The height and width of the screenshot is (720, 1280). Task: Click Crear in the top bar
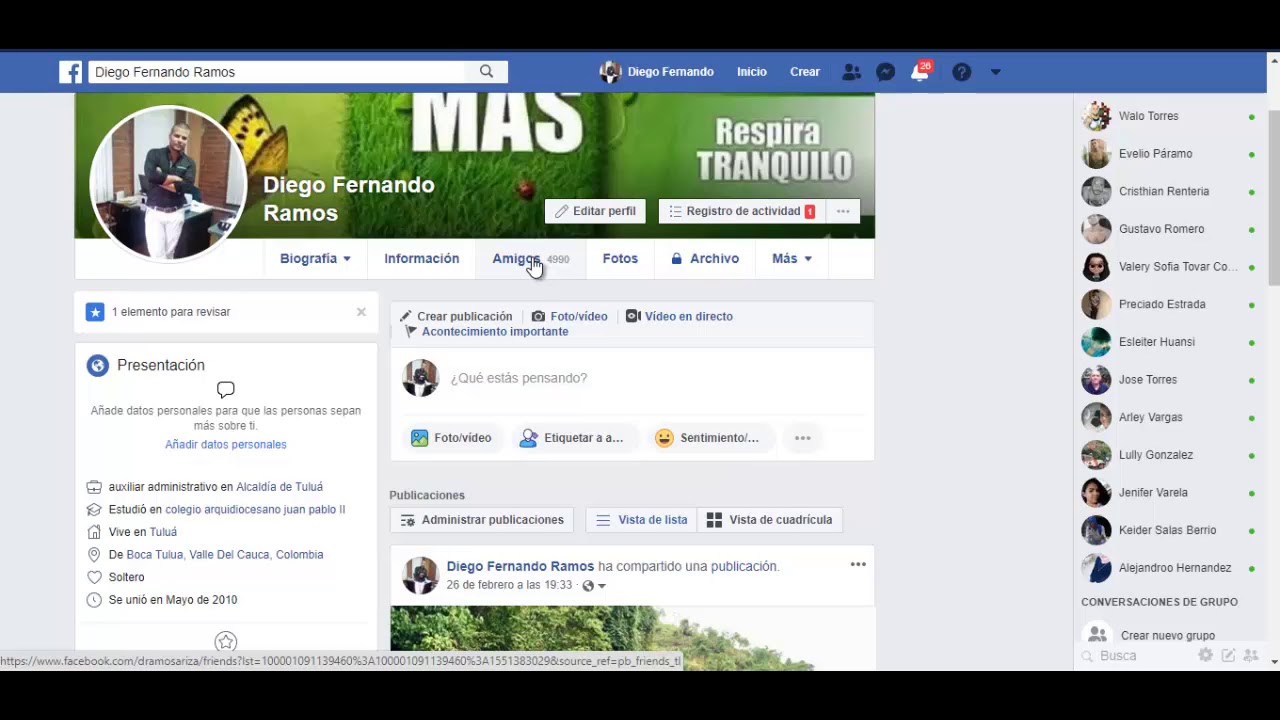pyautogui.click(x=805, y=72)
